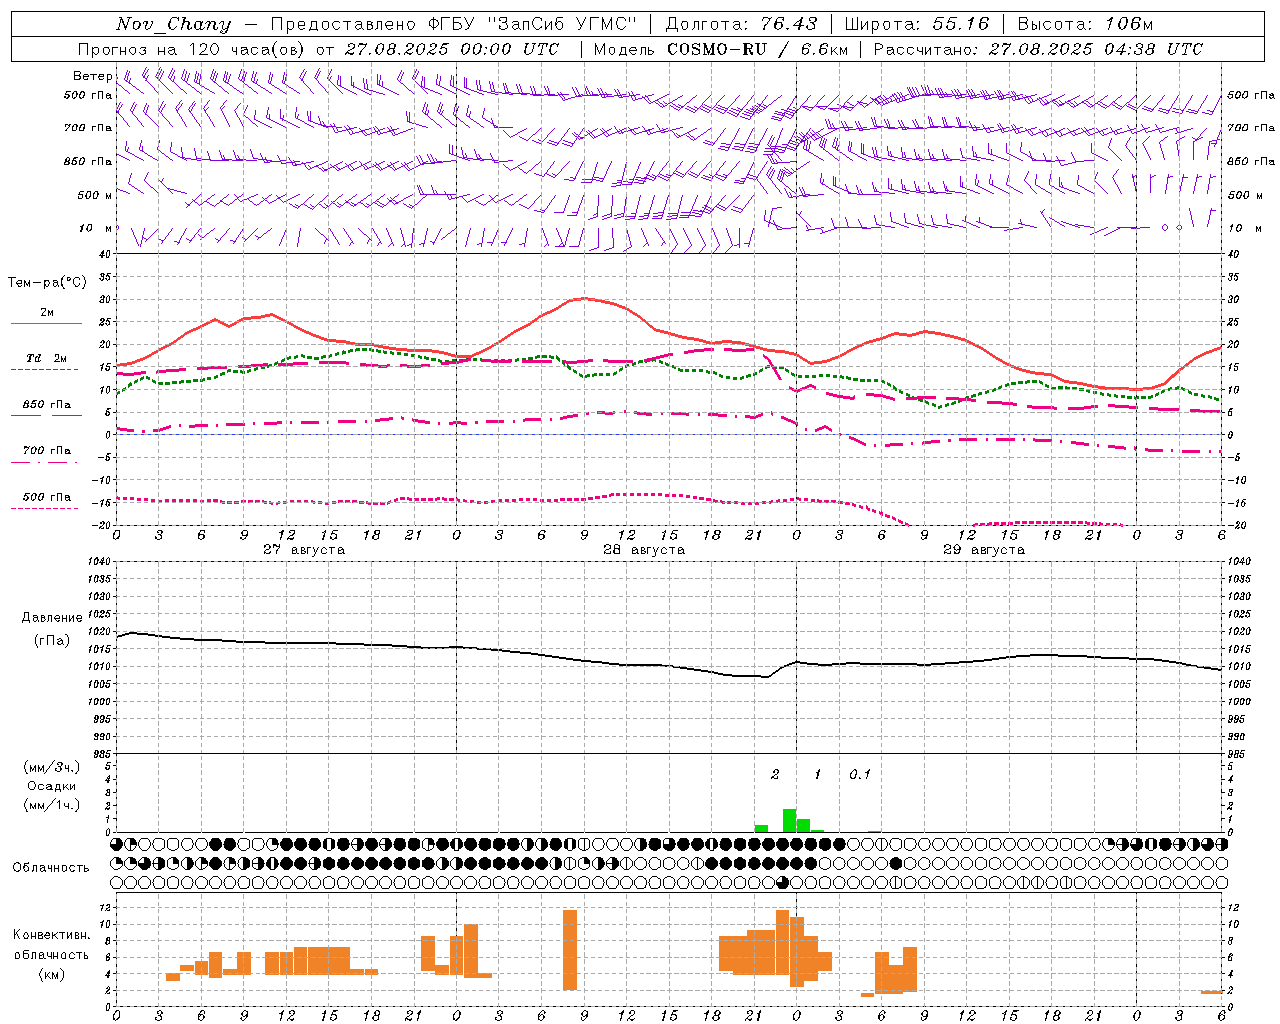Select the Высота: 106м value
1280x1024 pixels.
click(1085, 24)
